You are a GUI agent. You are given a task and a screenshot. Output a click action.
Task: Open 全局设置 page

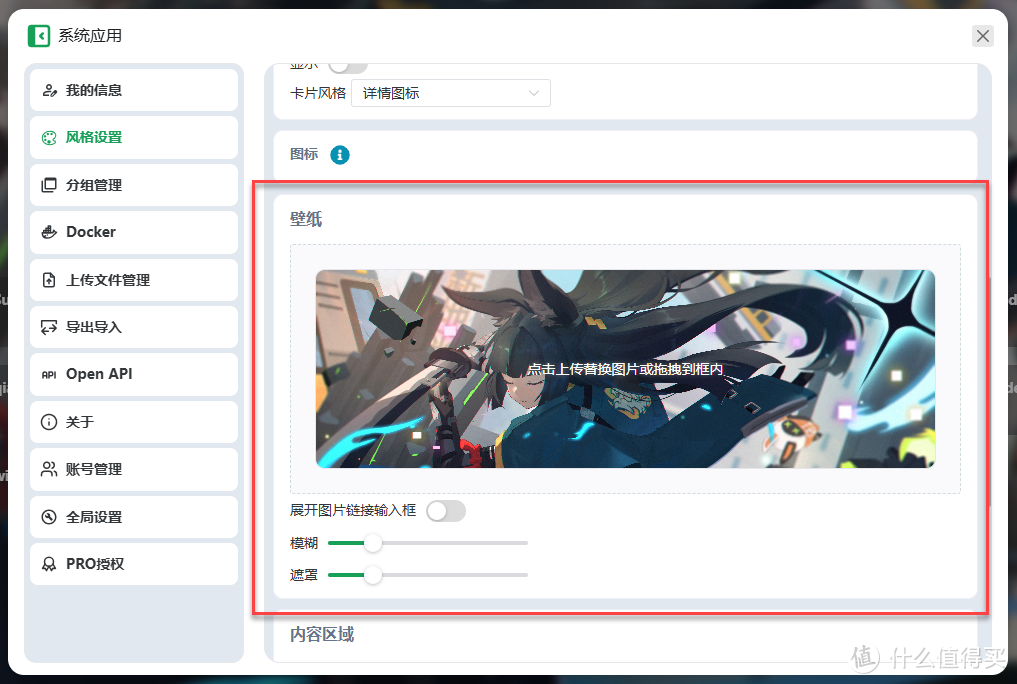134,517
